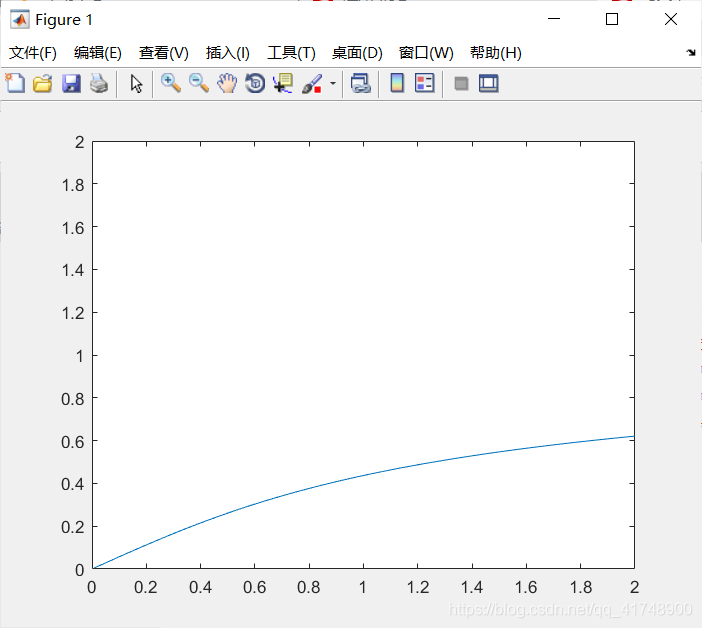Insert a colorbar using toolbar icon

click(x=397, y=83)
